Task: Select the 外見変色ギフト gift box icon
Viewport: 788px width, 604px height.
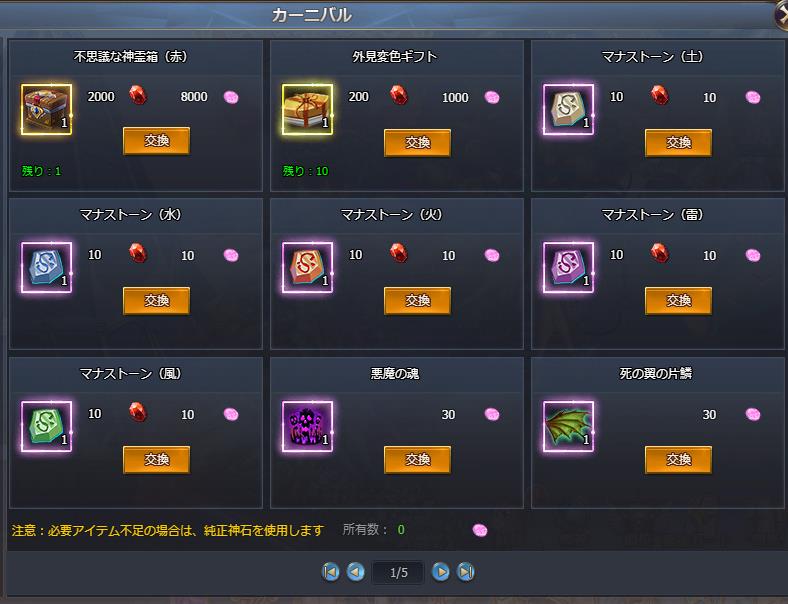Action: click(x=307, y=110)
